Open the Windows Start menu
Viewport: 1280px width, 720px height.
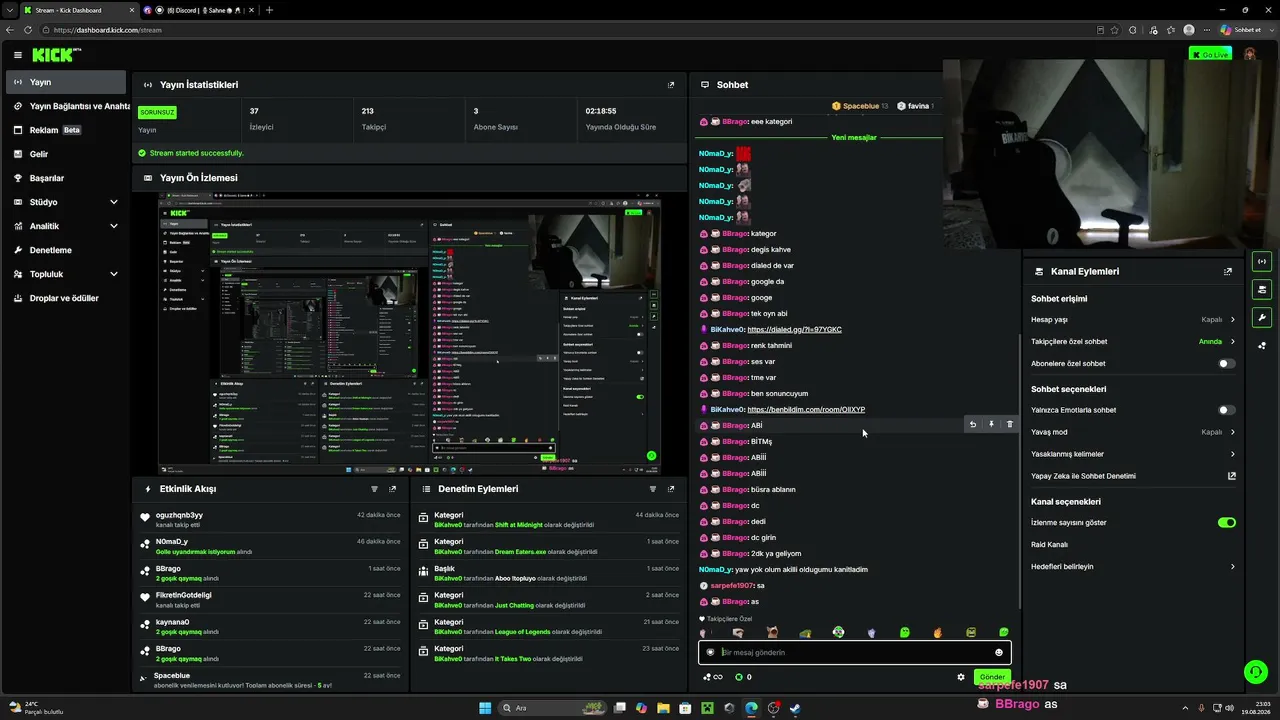coord(485,708)
